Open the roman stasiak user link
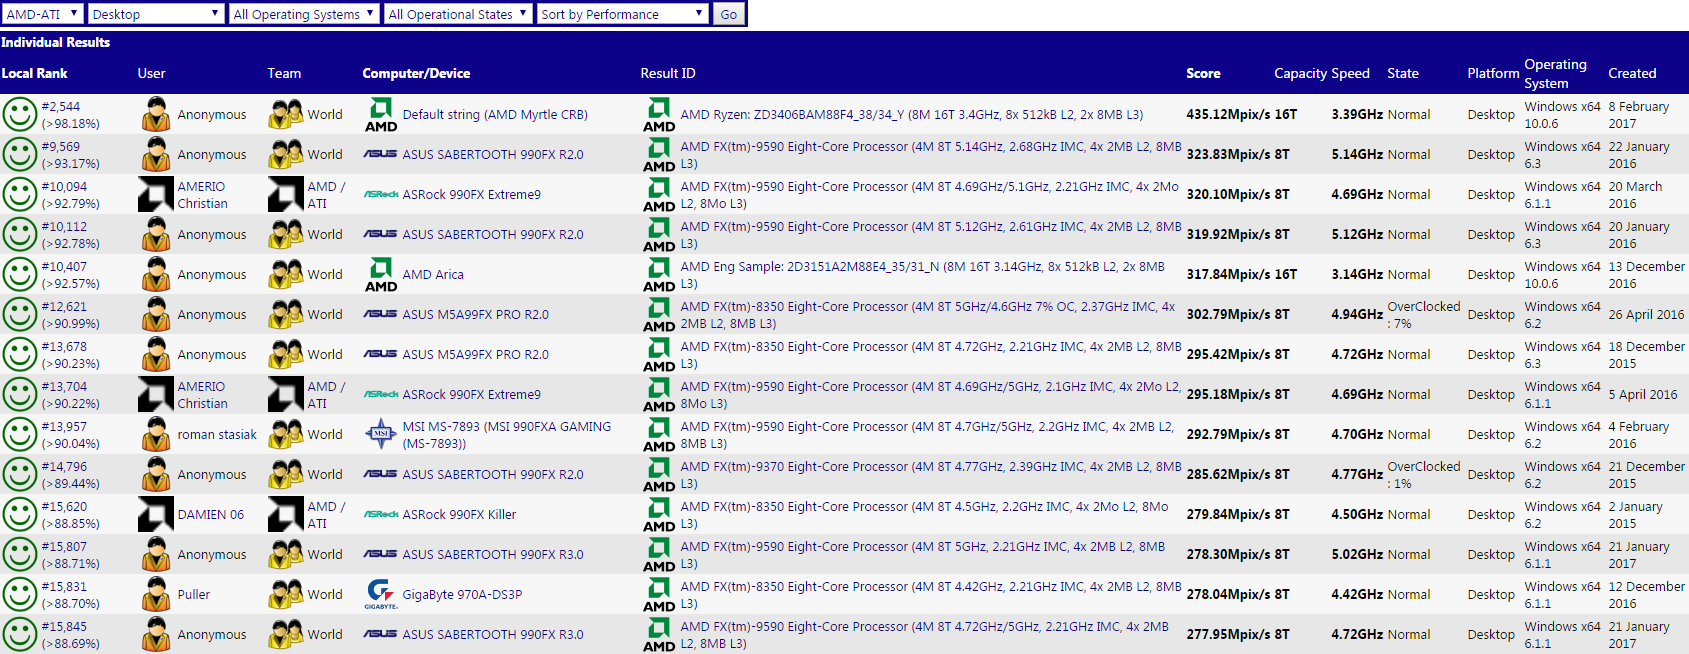Screen dimensions: 1689x654 [x=217, y=434]
